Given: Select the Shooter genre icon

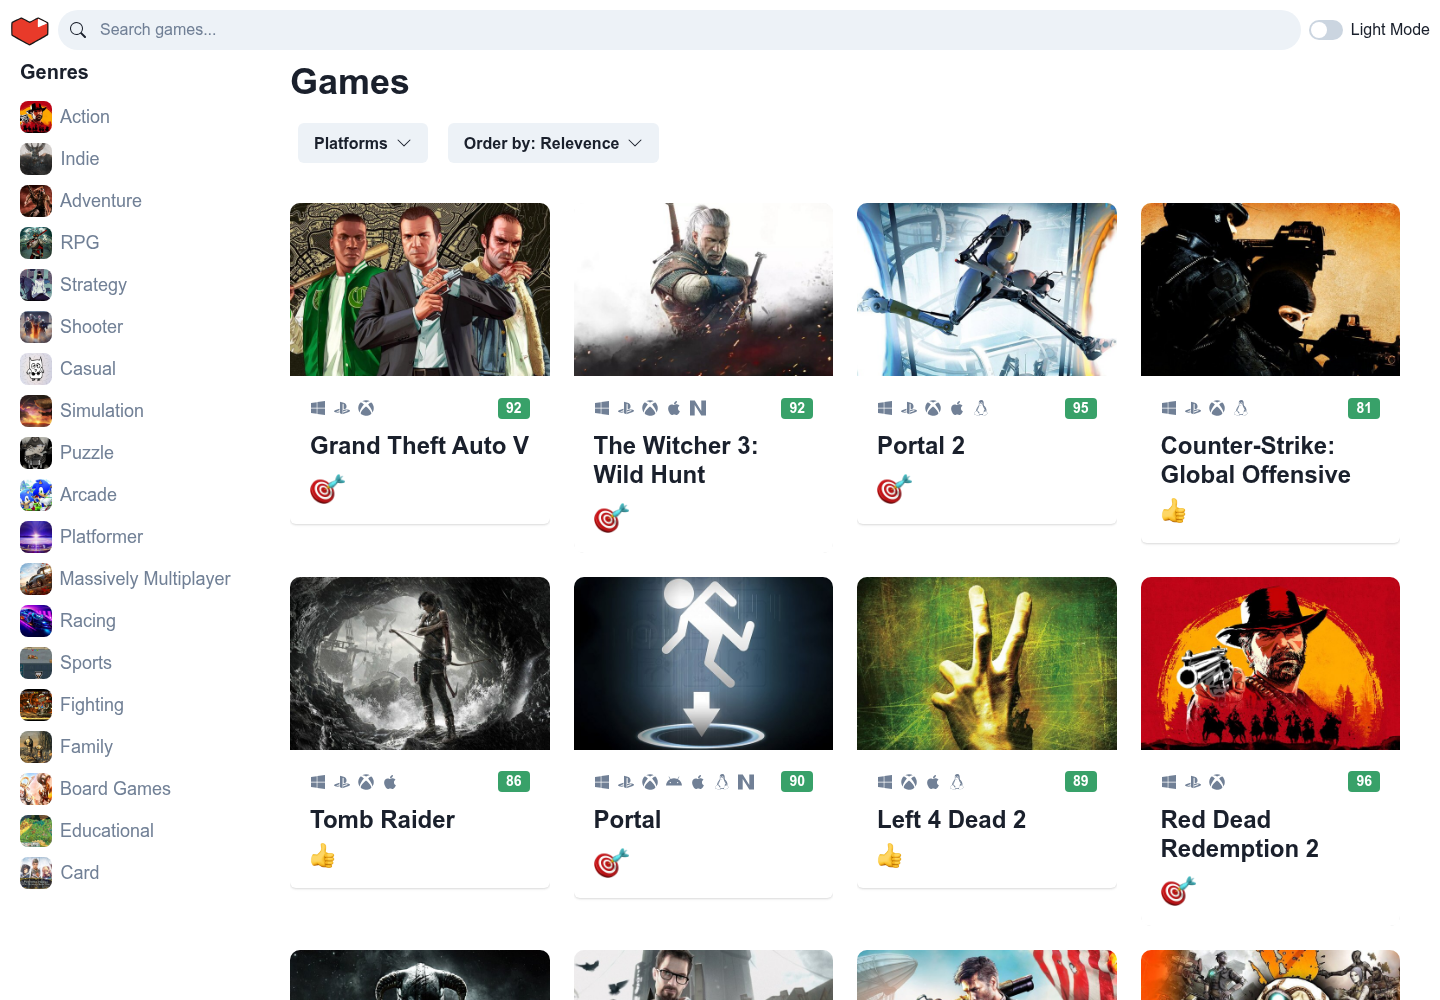Looking at the screenshot, I should pos(36,327).
